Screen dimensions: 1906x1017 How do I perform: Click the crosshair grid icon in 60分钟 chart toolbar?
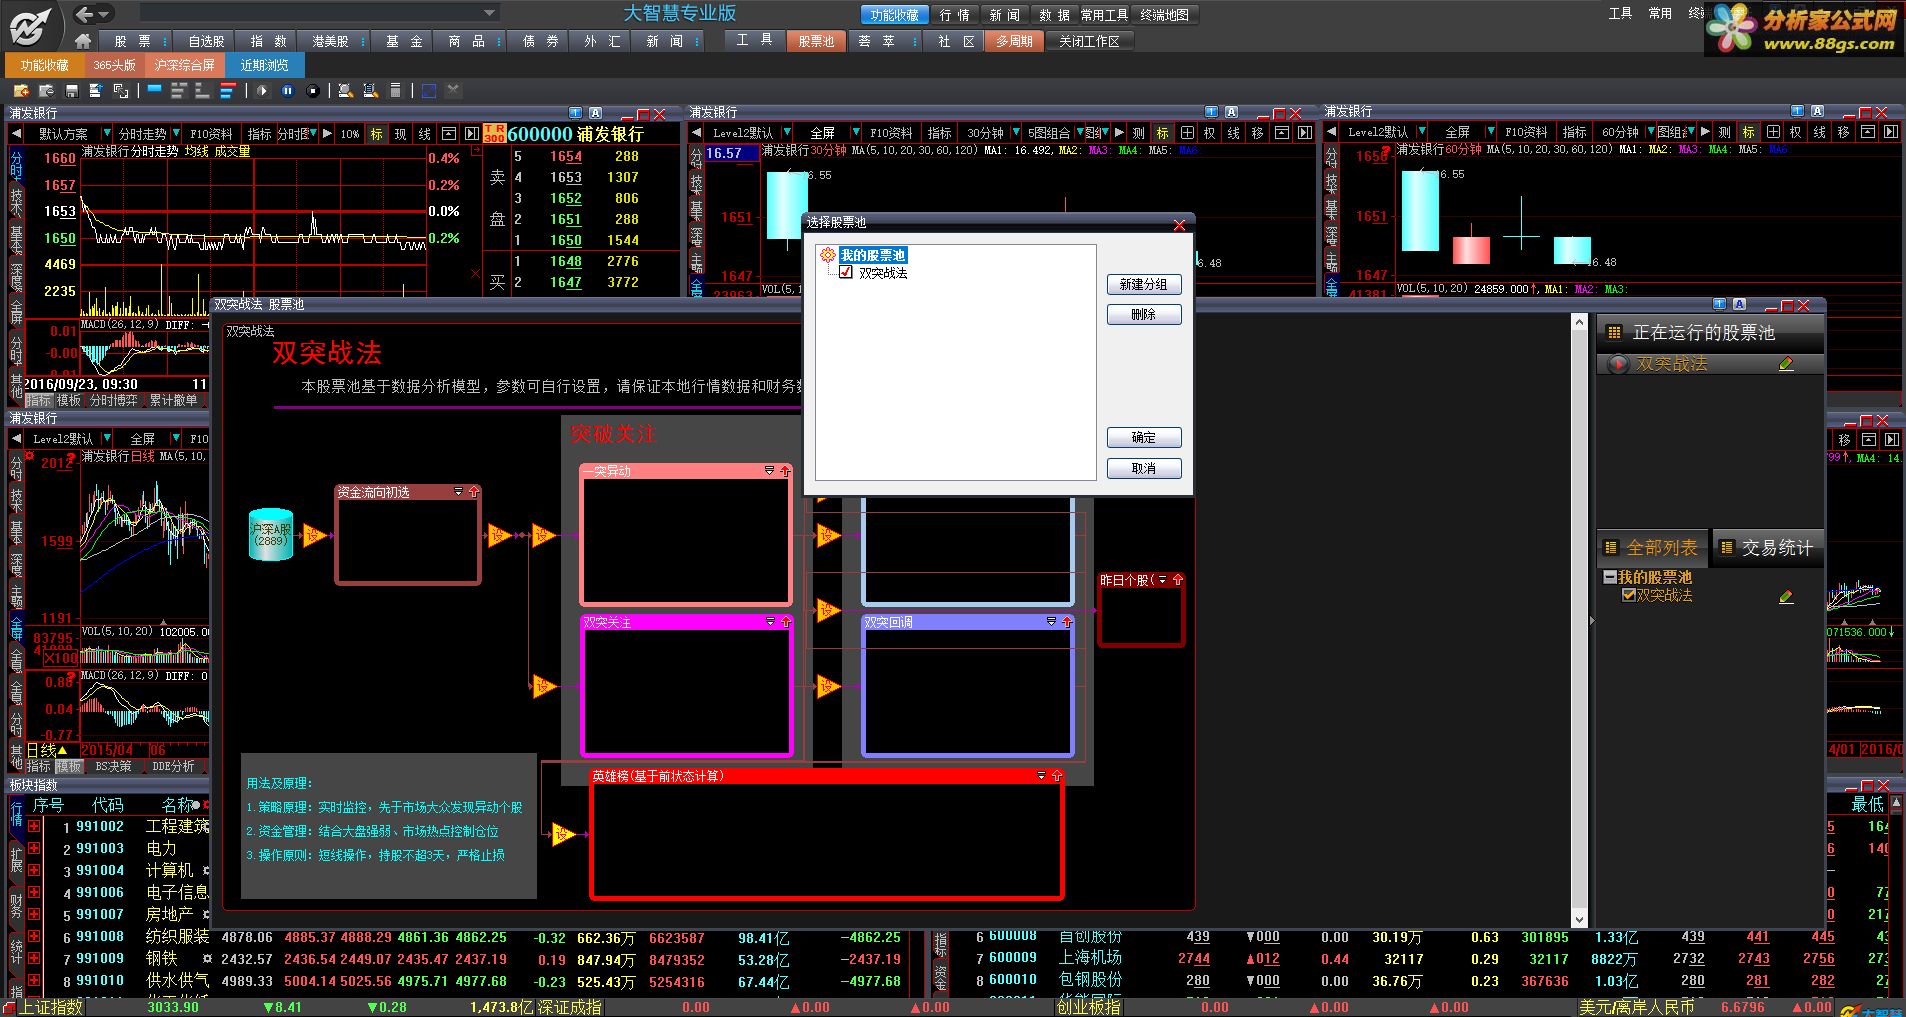[x=1773, y=132]
